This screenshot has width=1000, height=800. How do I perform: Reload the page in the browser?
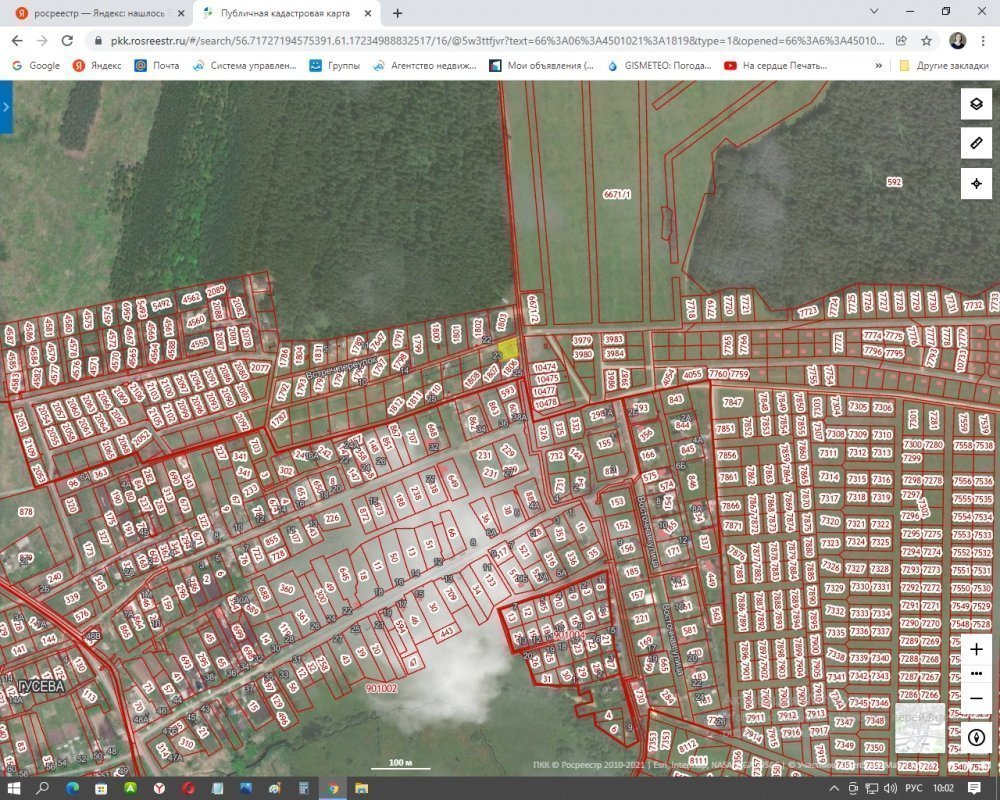pos(67,41)
